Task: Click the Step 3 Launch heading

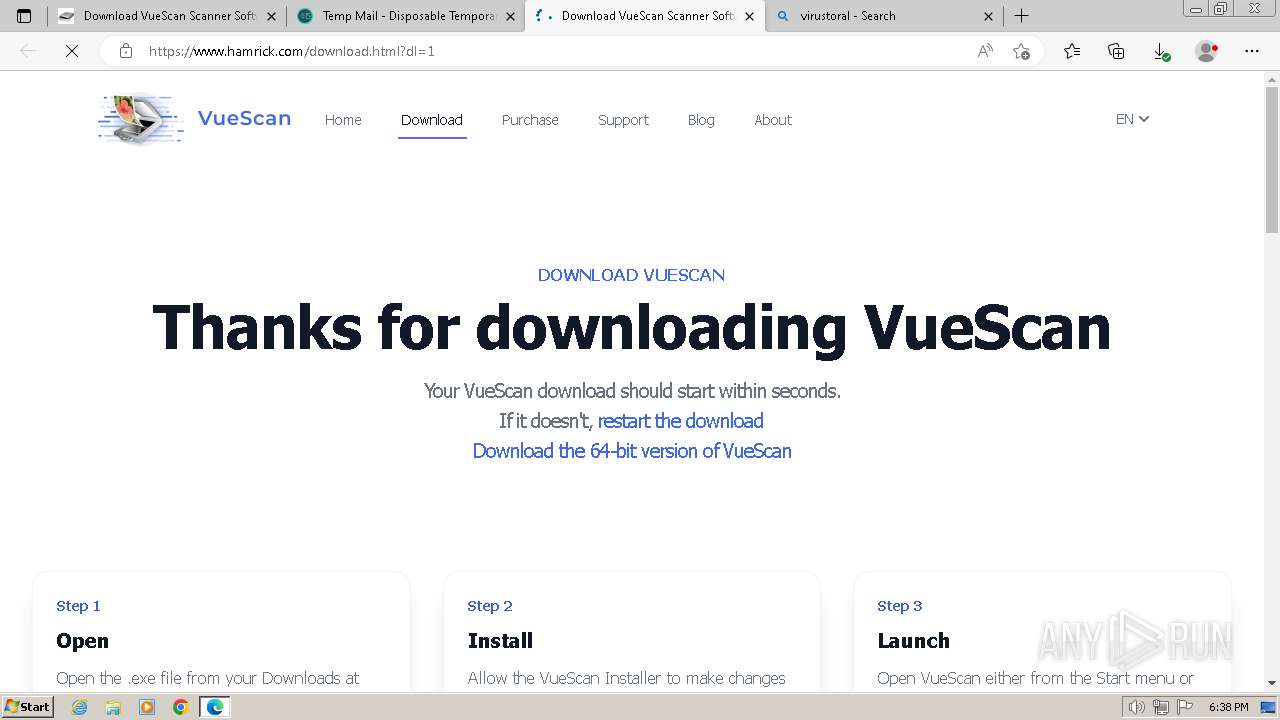Action: click(x=913, y=641)
